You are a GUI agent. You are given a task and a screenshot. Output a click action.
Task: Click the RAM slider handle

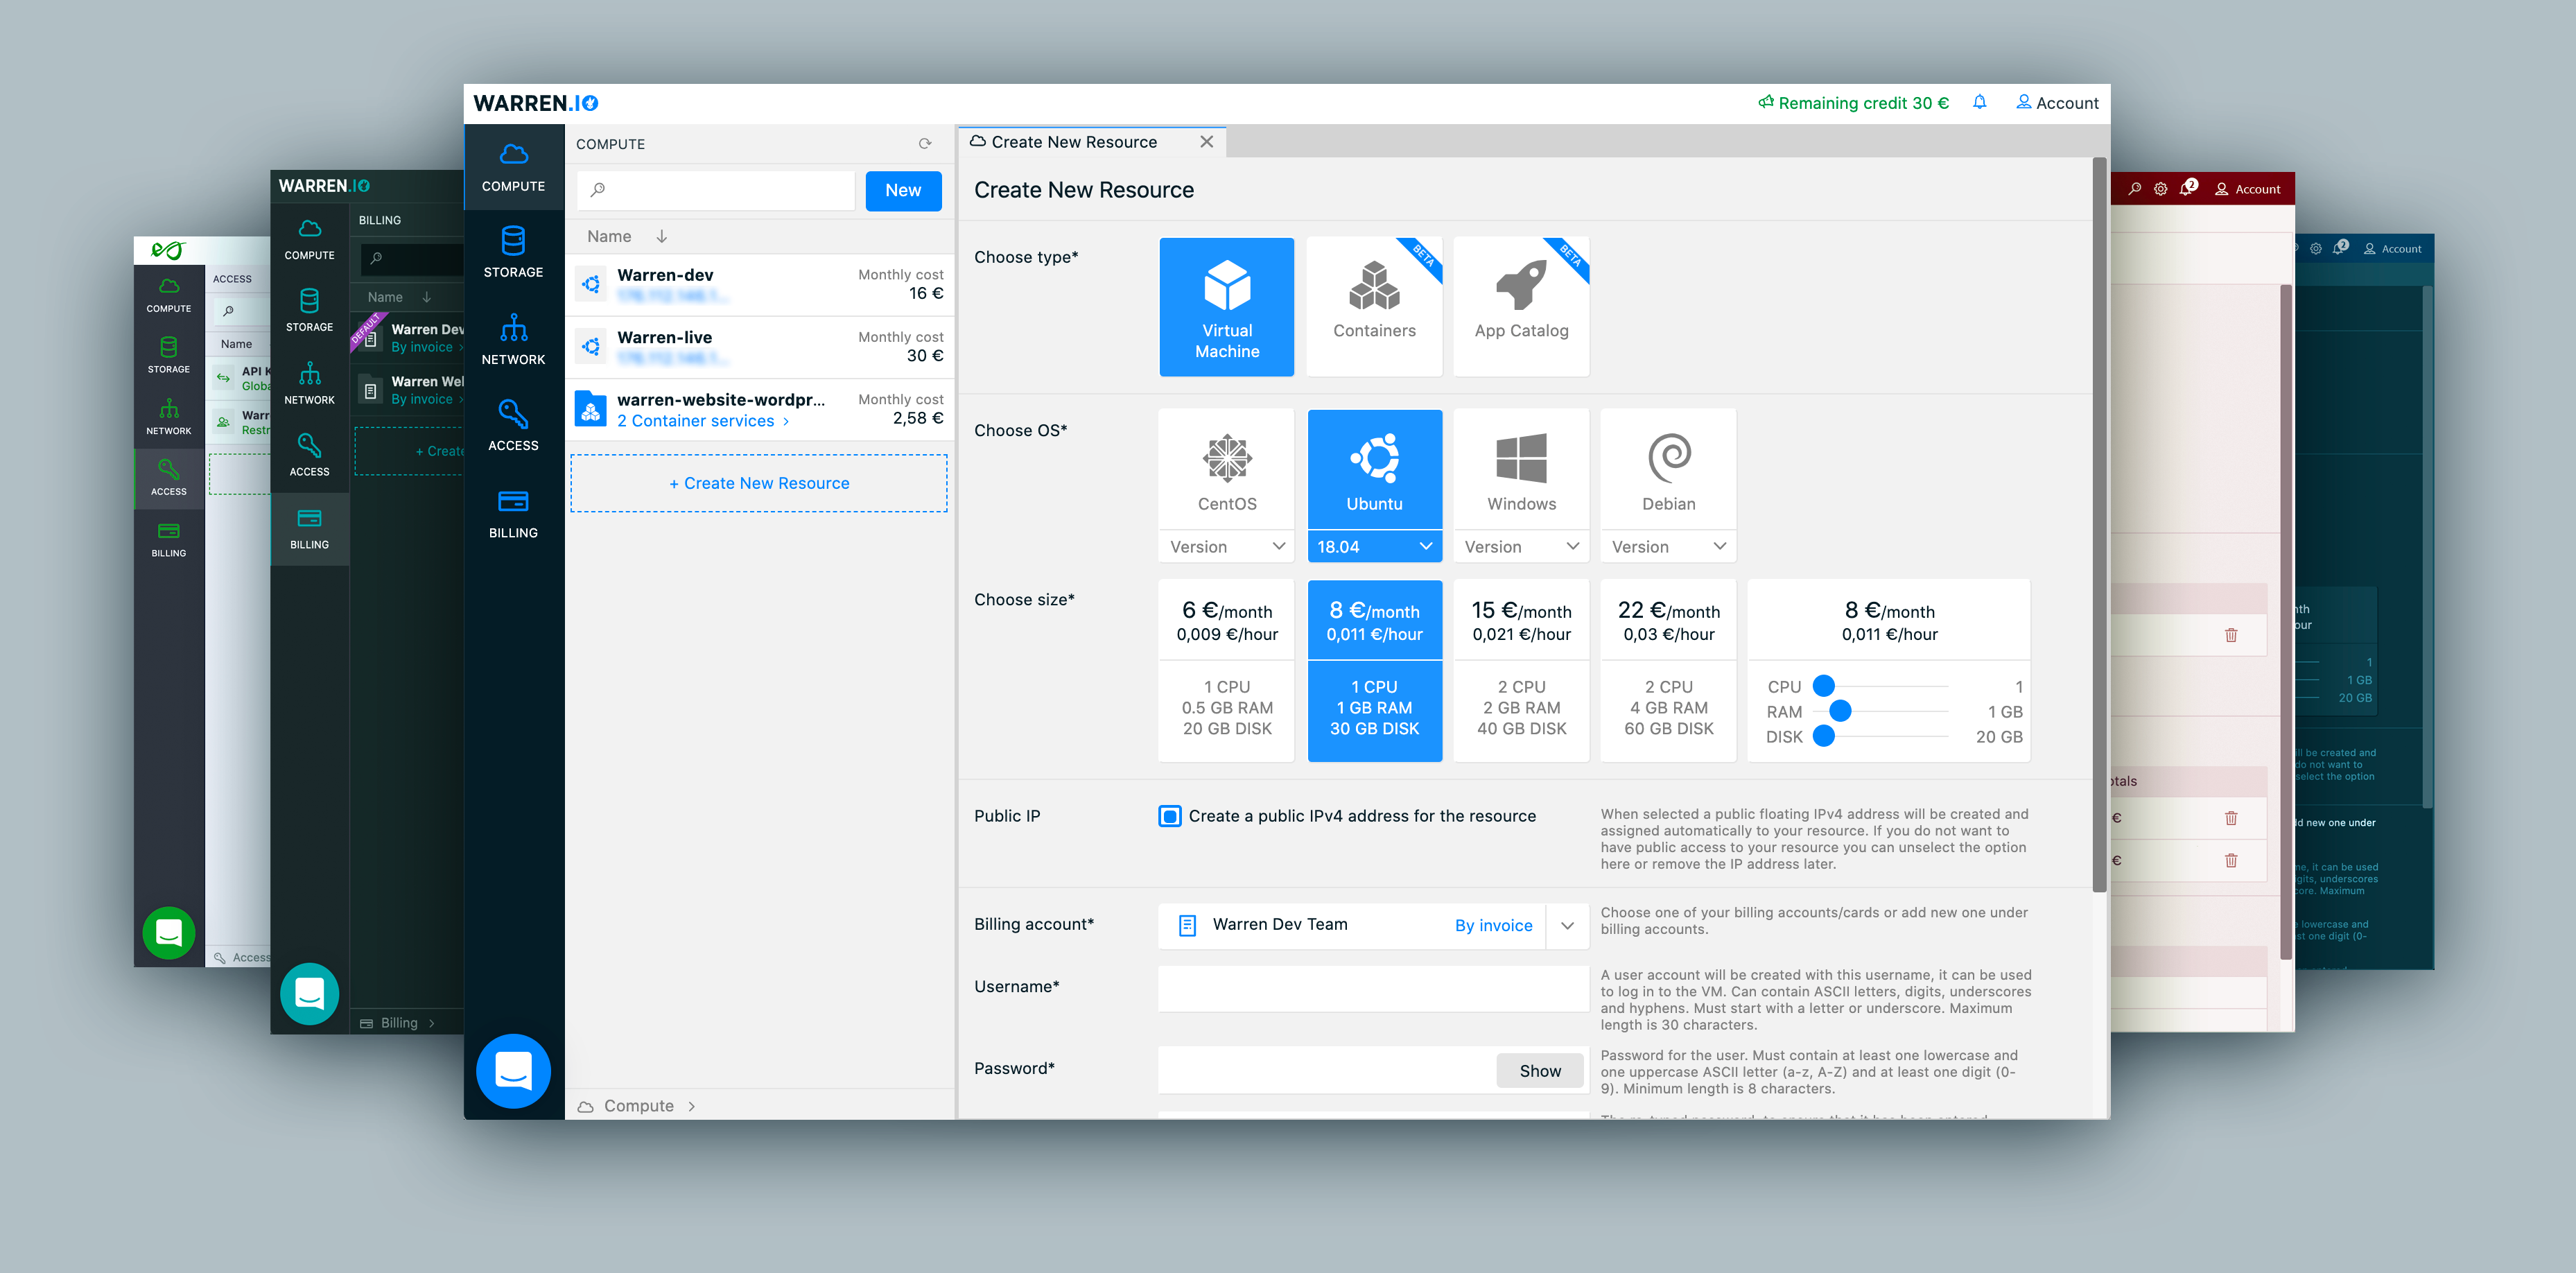1839,710
